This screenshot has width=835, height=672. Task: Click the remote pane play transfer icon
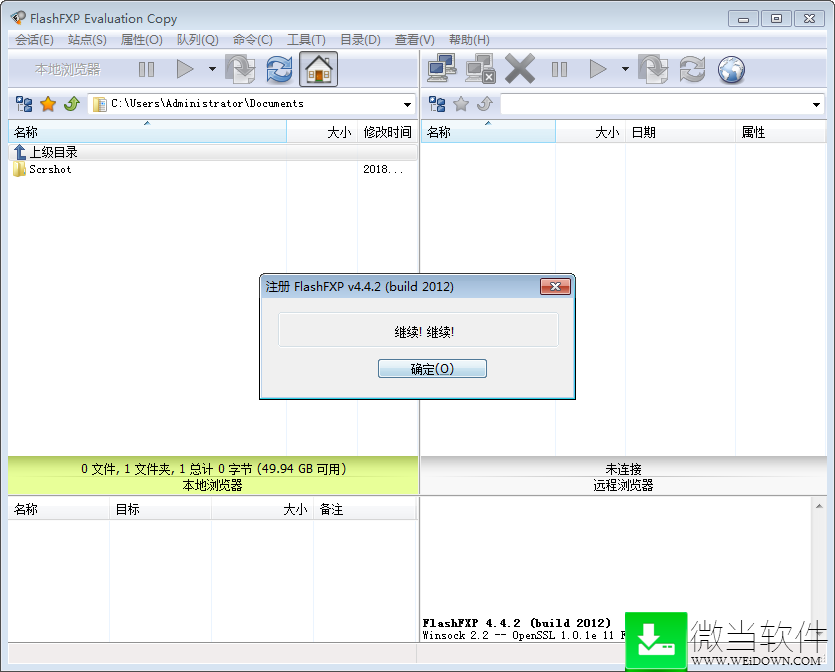click(598, 69)
